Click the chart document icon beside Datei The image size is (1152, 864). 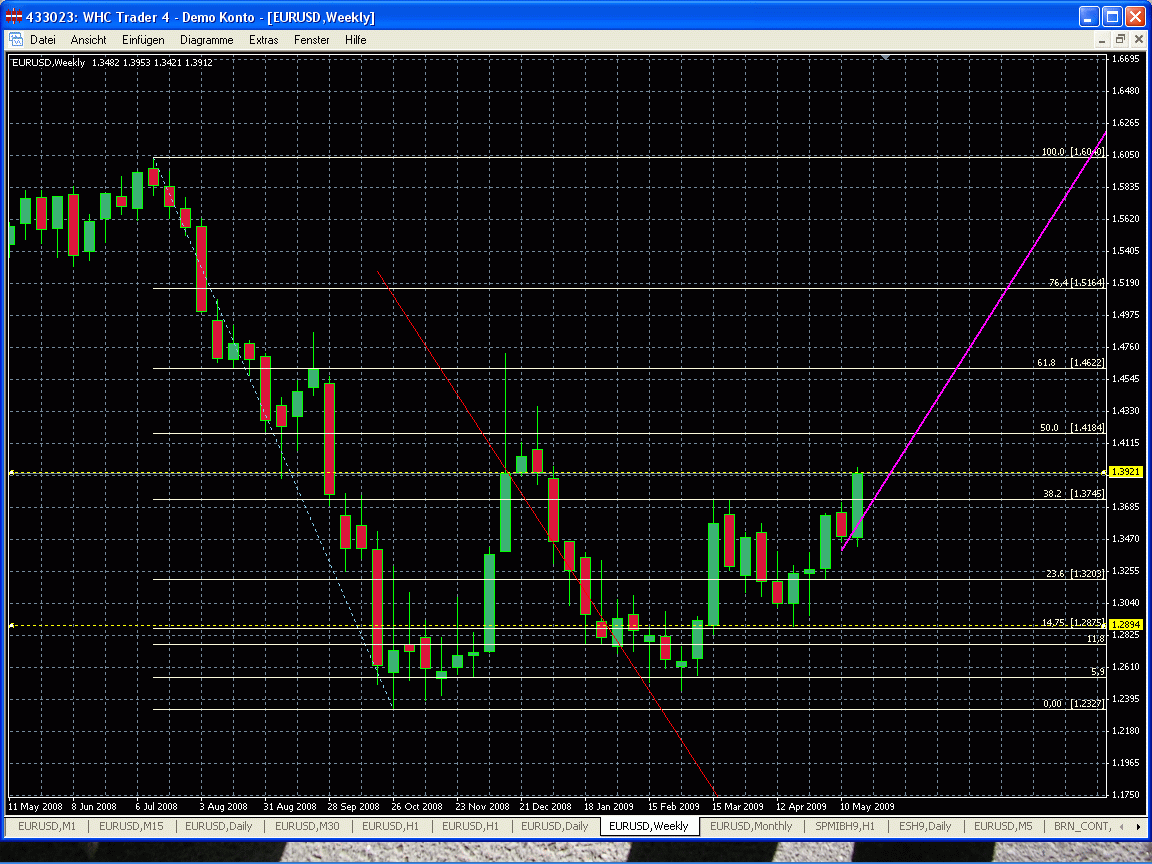15,40
